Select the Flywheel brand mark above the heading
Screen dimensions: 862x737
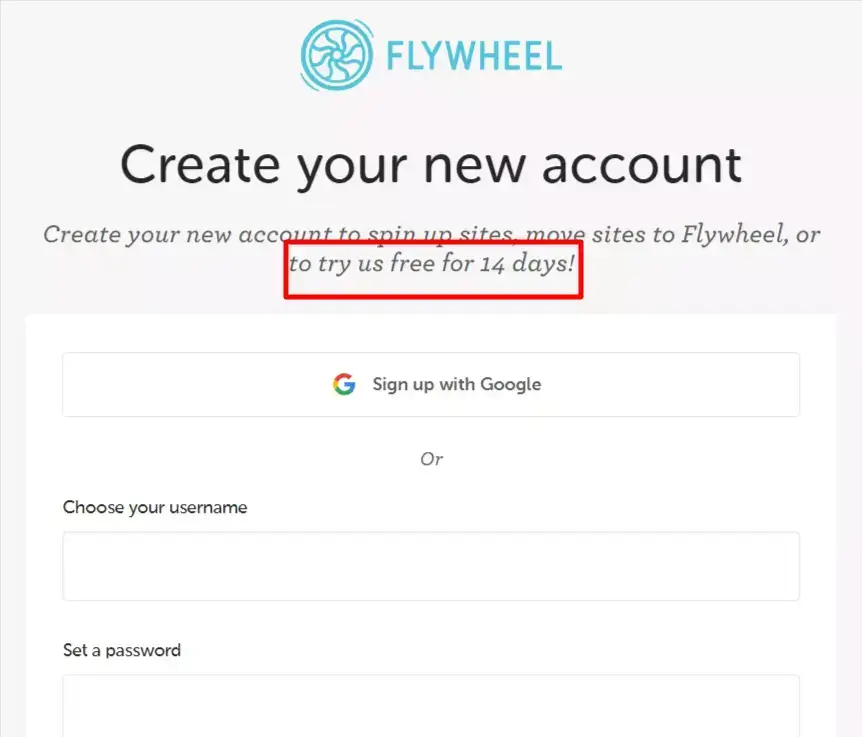point(338,55)
